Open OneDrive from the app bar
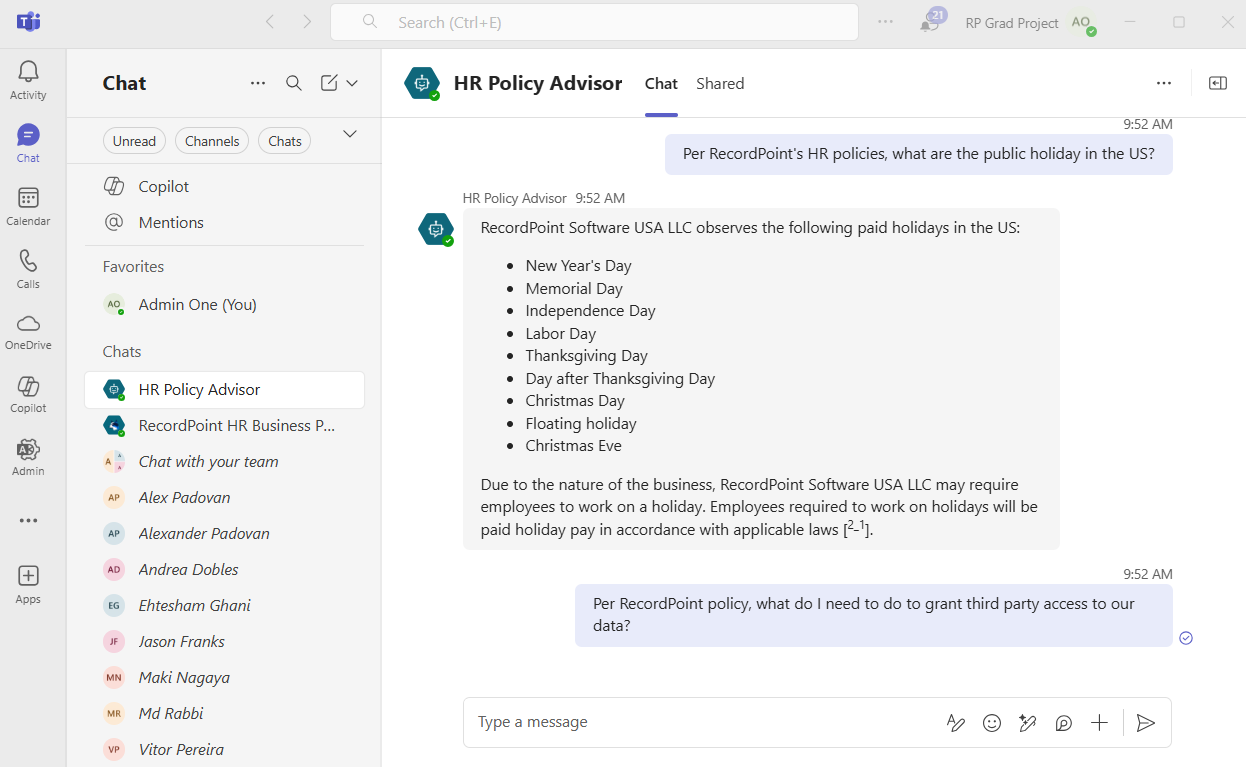Screen dimensions: 1246x767 [x=28, y=331]
